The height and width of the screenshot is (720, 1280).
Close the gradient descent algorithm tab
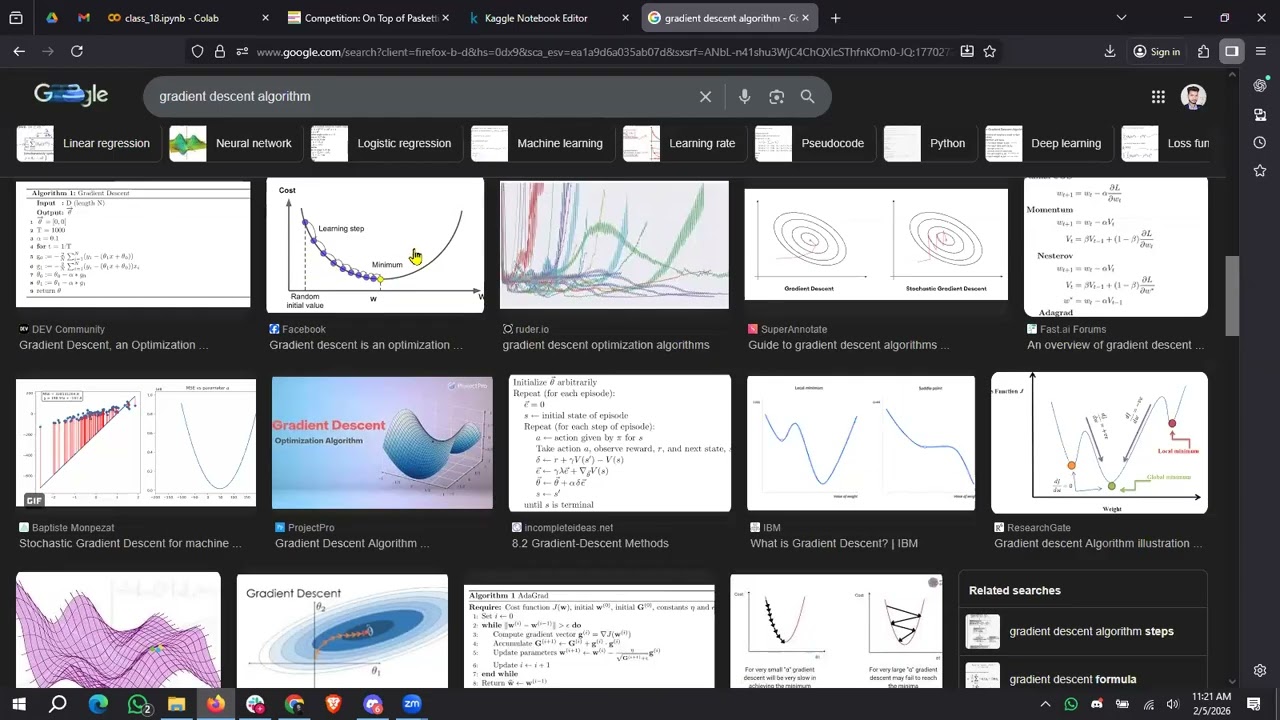tap(805, 18)
